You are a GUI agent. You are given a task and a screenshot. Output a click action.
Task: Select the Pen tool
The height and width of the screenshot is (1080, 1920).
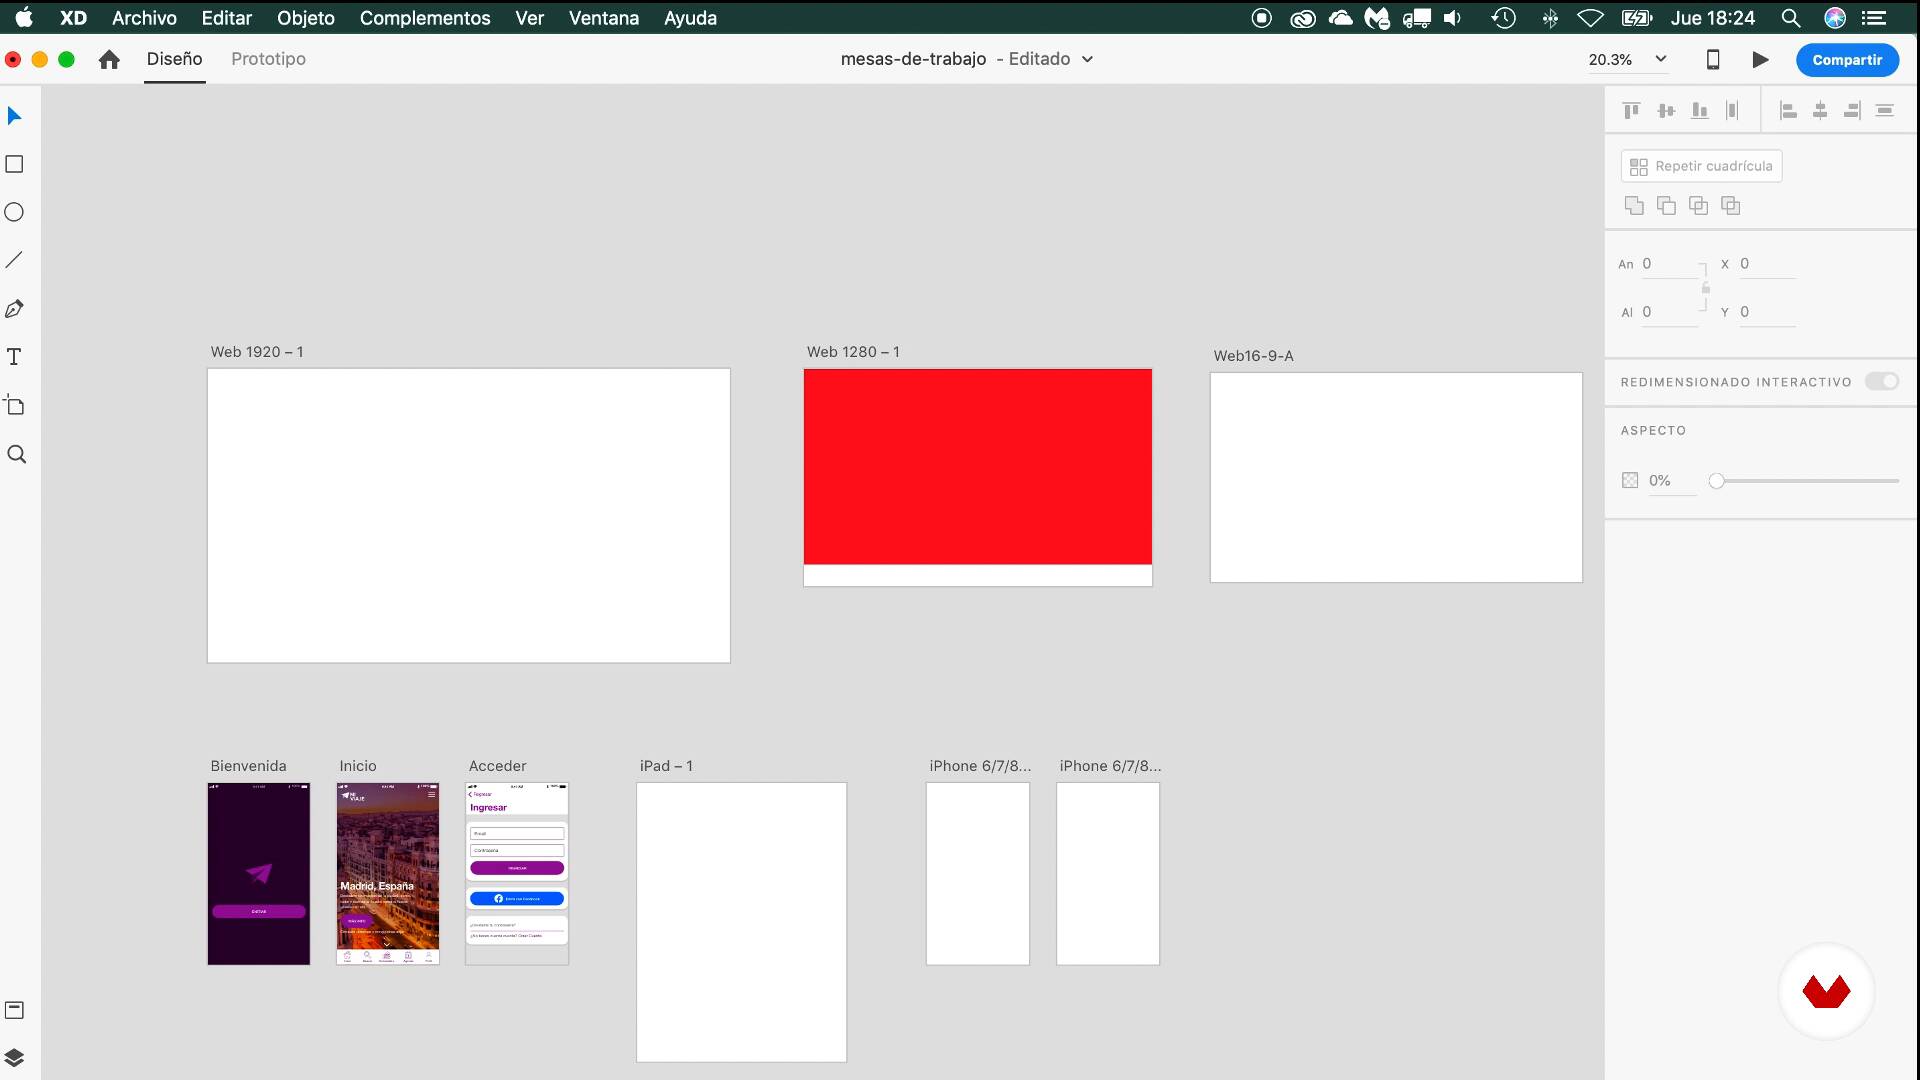pyautogui.click(x=15, y=309)
